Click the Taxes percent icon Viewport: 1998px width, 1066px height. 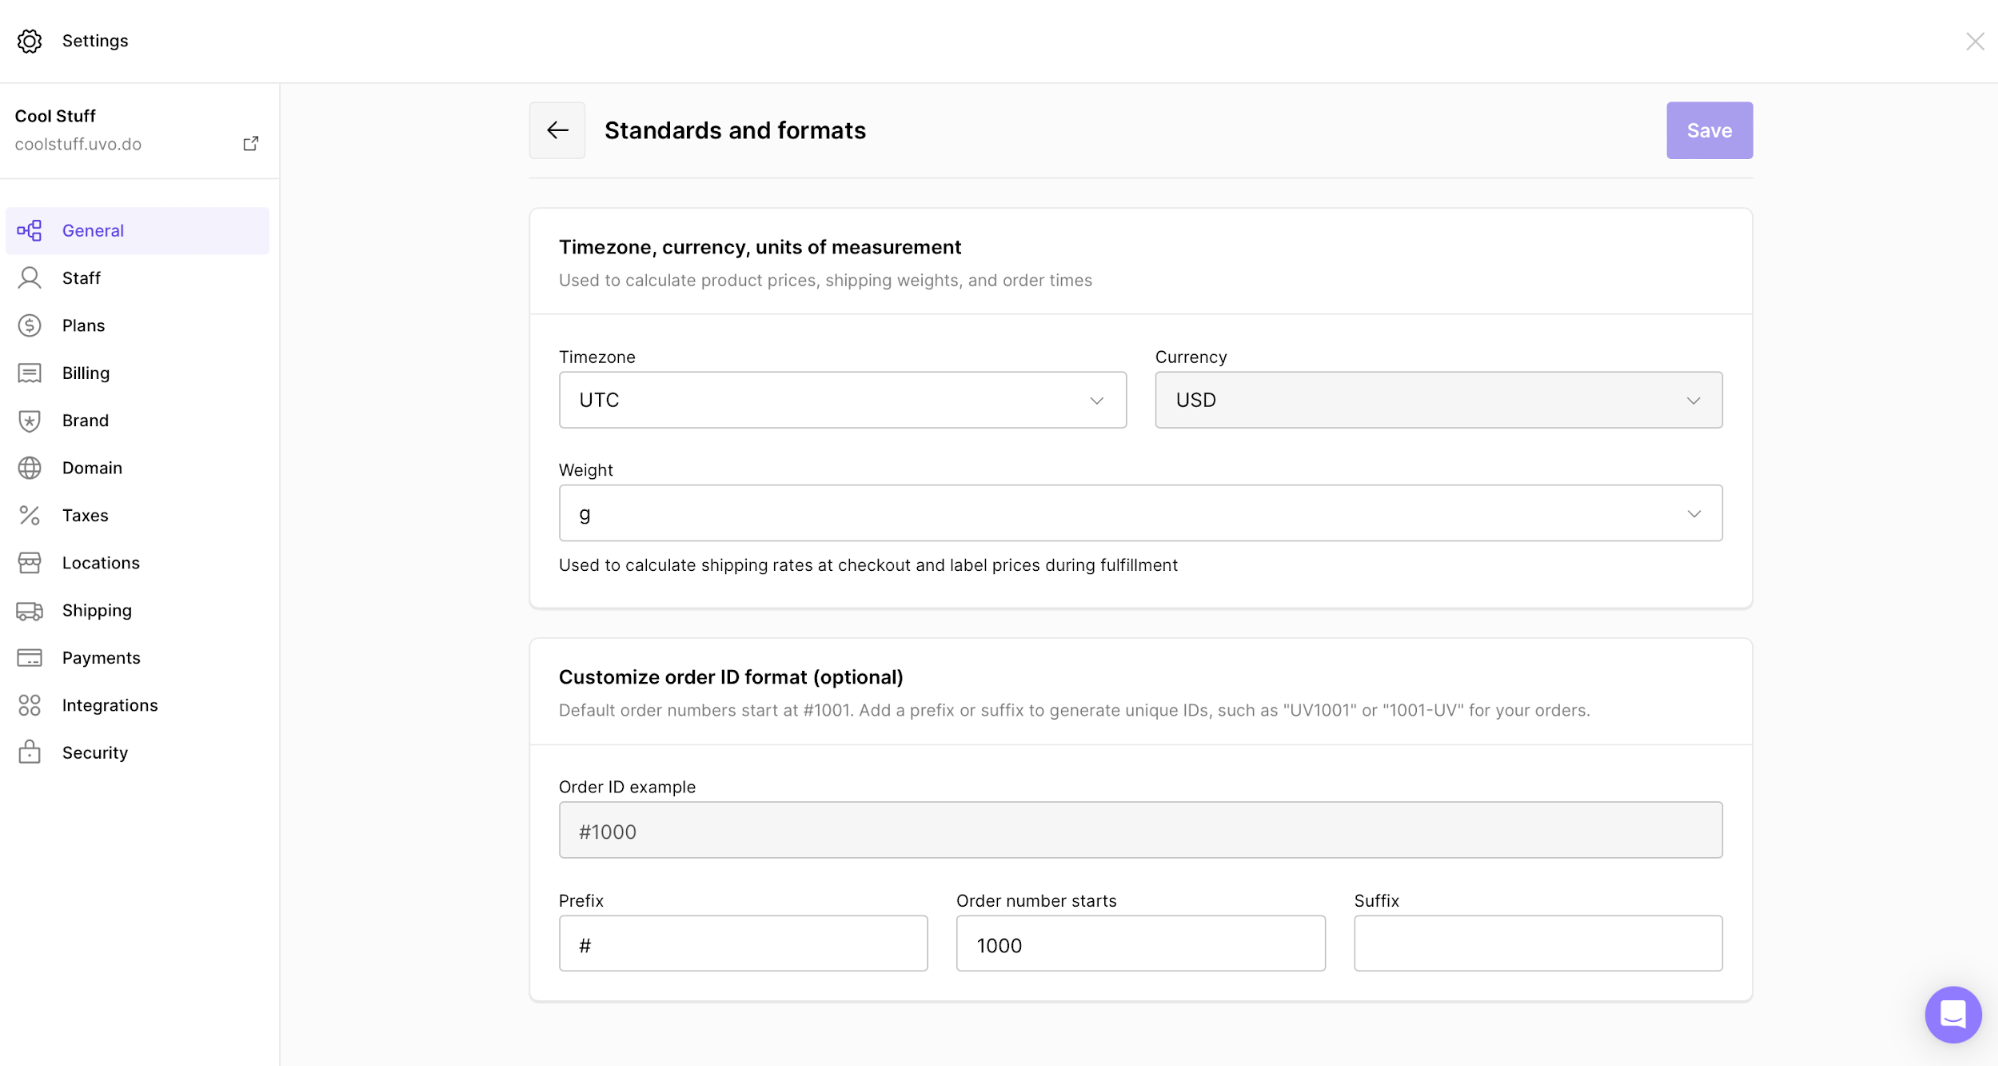[30, 515]
